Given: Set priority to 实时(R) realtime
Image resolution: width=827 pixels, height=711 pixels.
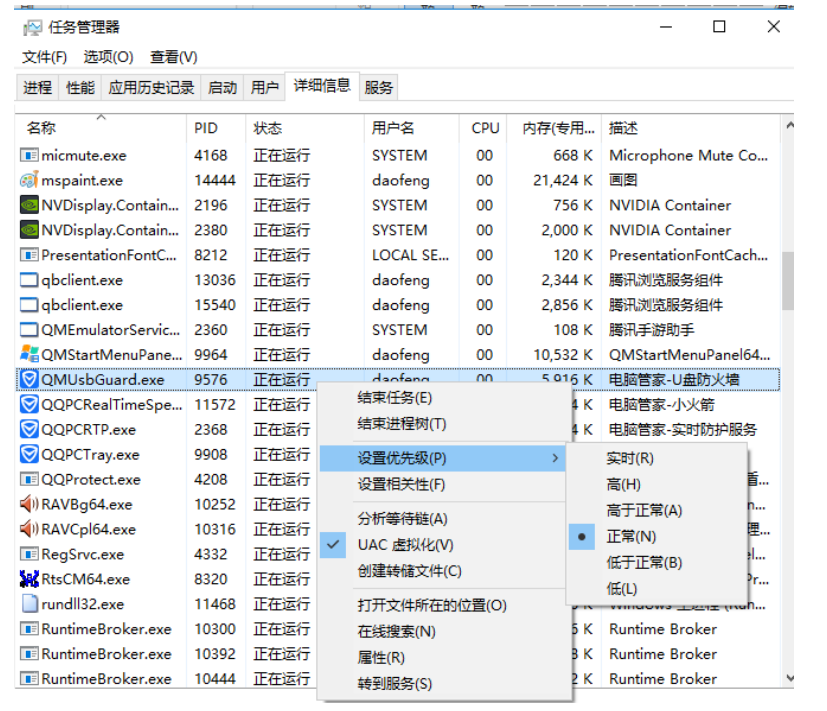Looking at the screenshot, I should [x=657, y=458].
